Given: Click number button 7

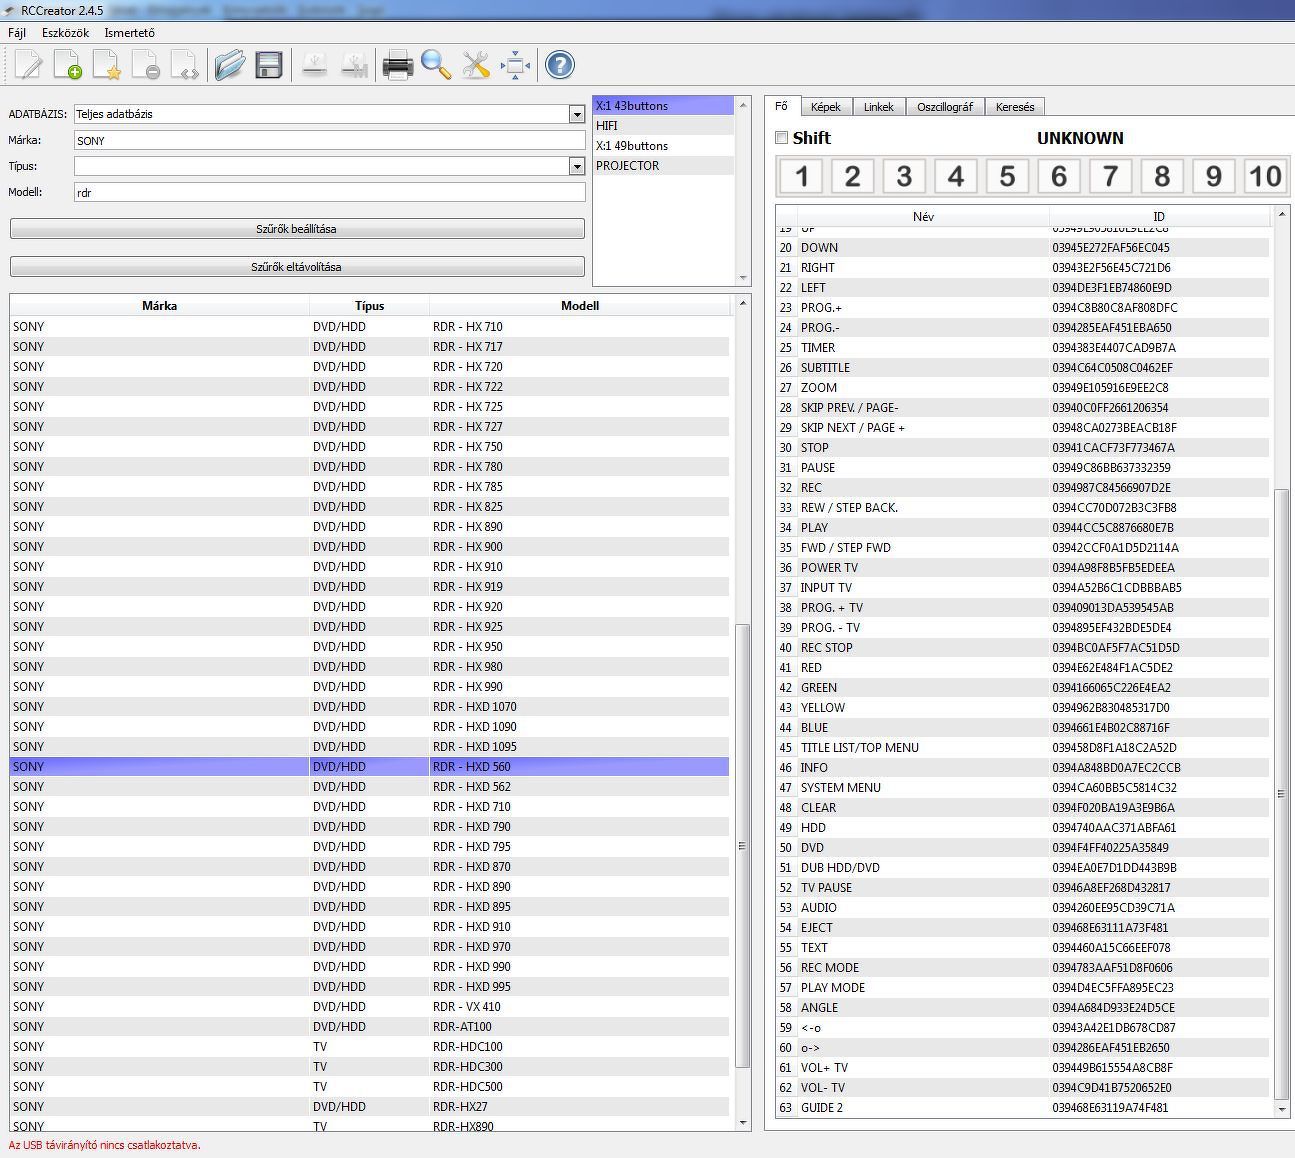Looking at the screenshot, I should [x=1110, y=176].
